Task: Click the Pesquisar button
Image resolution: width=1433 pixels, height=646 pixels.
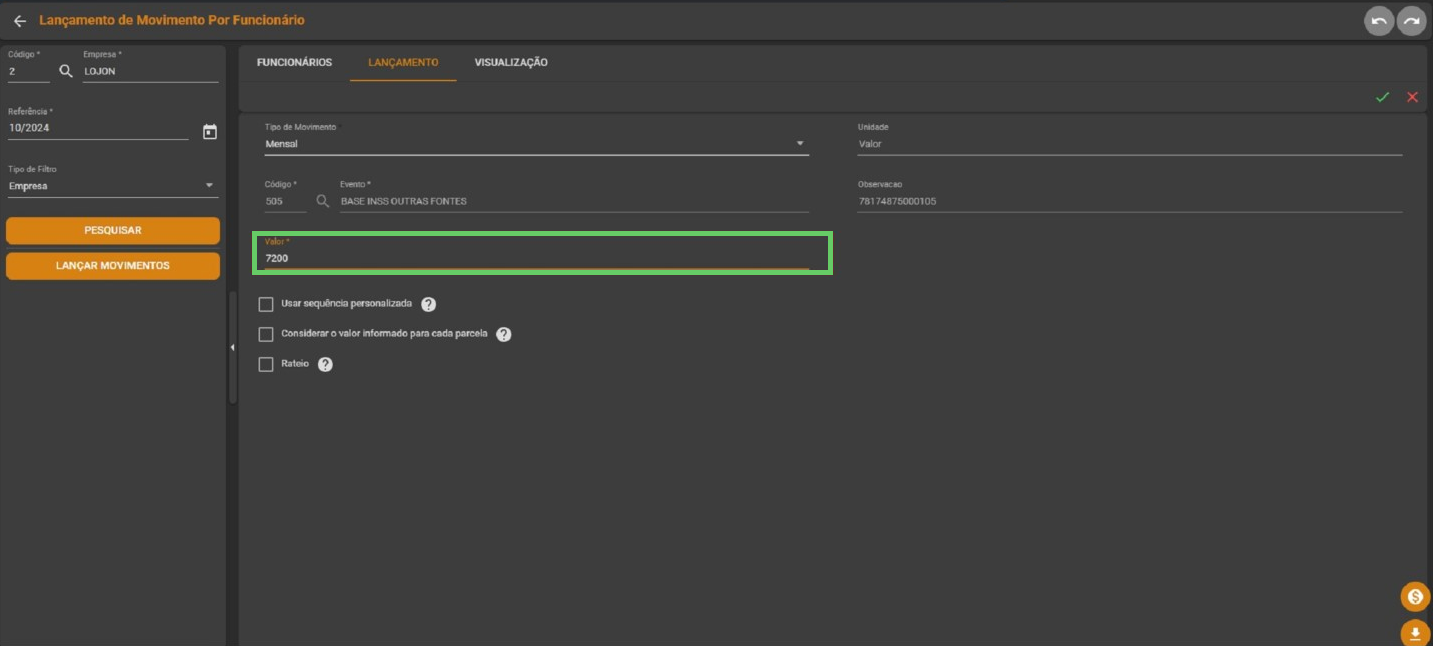Action: pyautogui.click(x=113, y=230)
